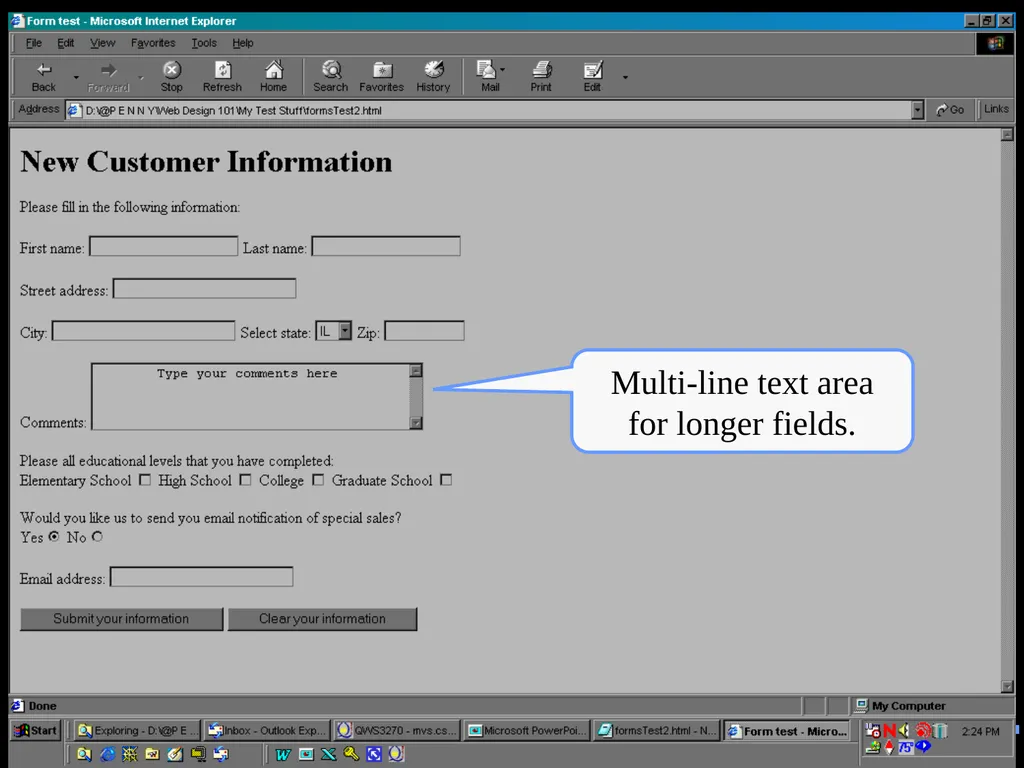Click the First name input field
1024x768 pixels.
point(163,246)
